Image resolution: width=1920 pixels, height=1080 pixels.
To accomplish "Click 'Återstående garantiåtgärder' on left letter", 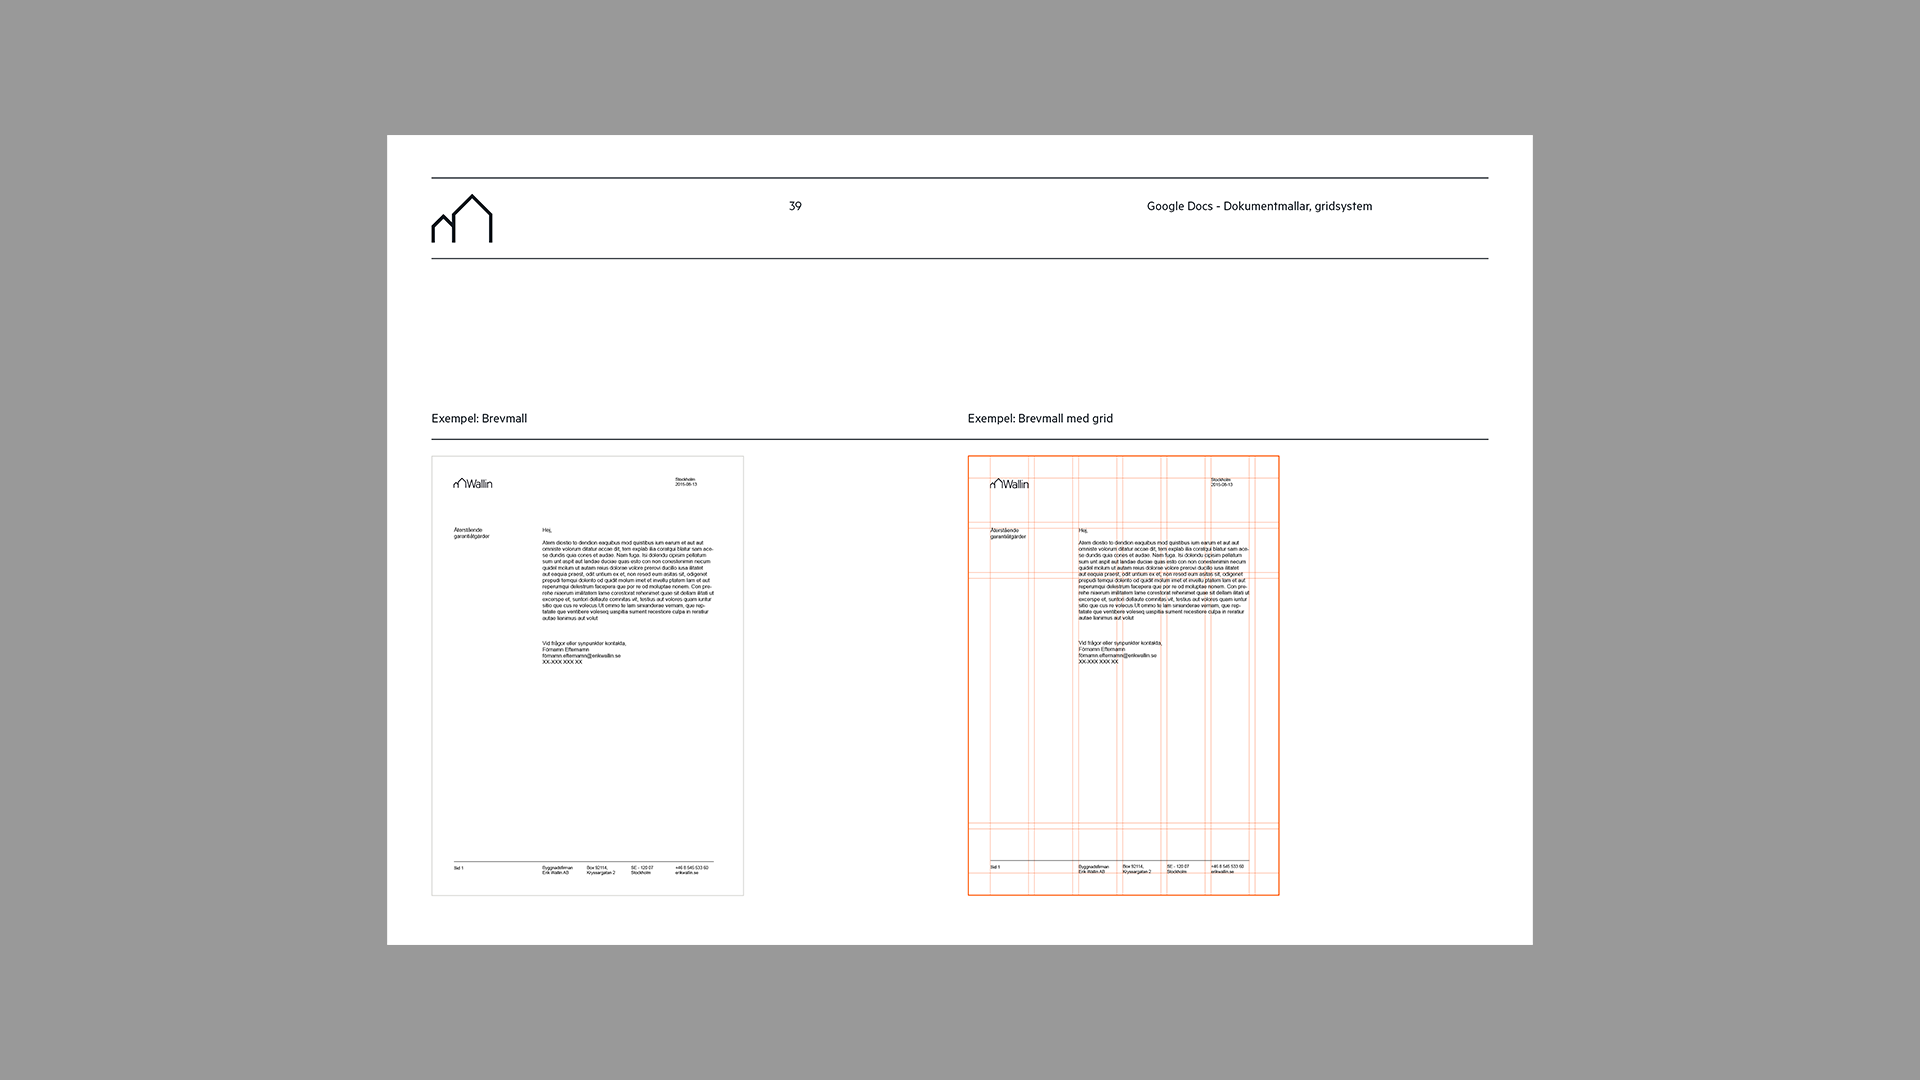I will click(471, 533).
